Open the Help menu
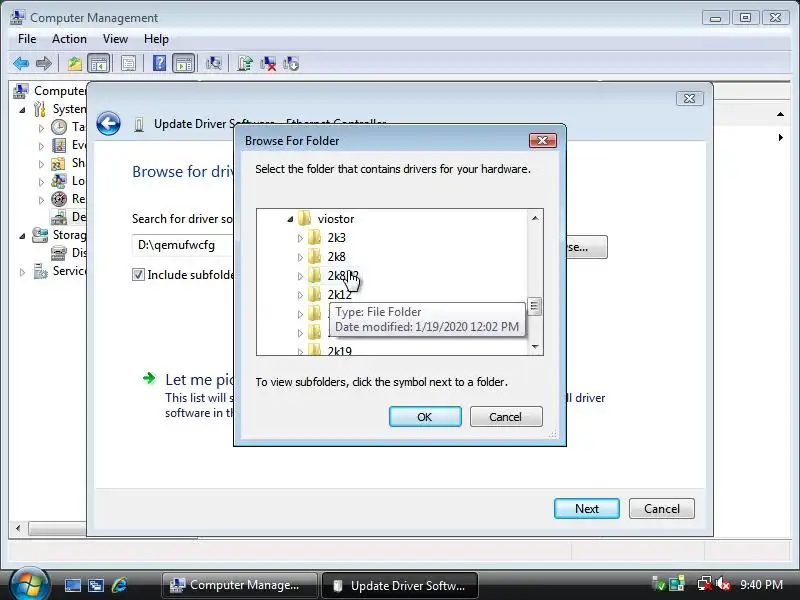 [x=156, y=39]
